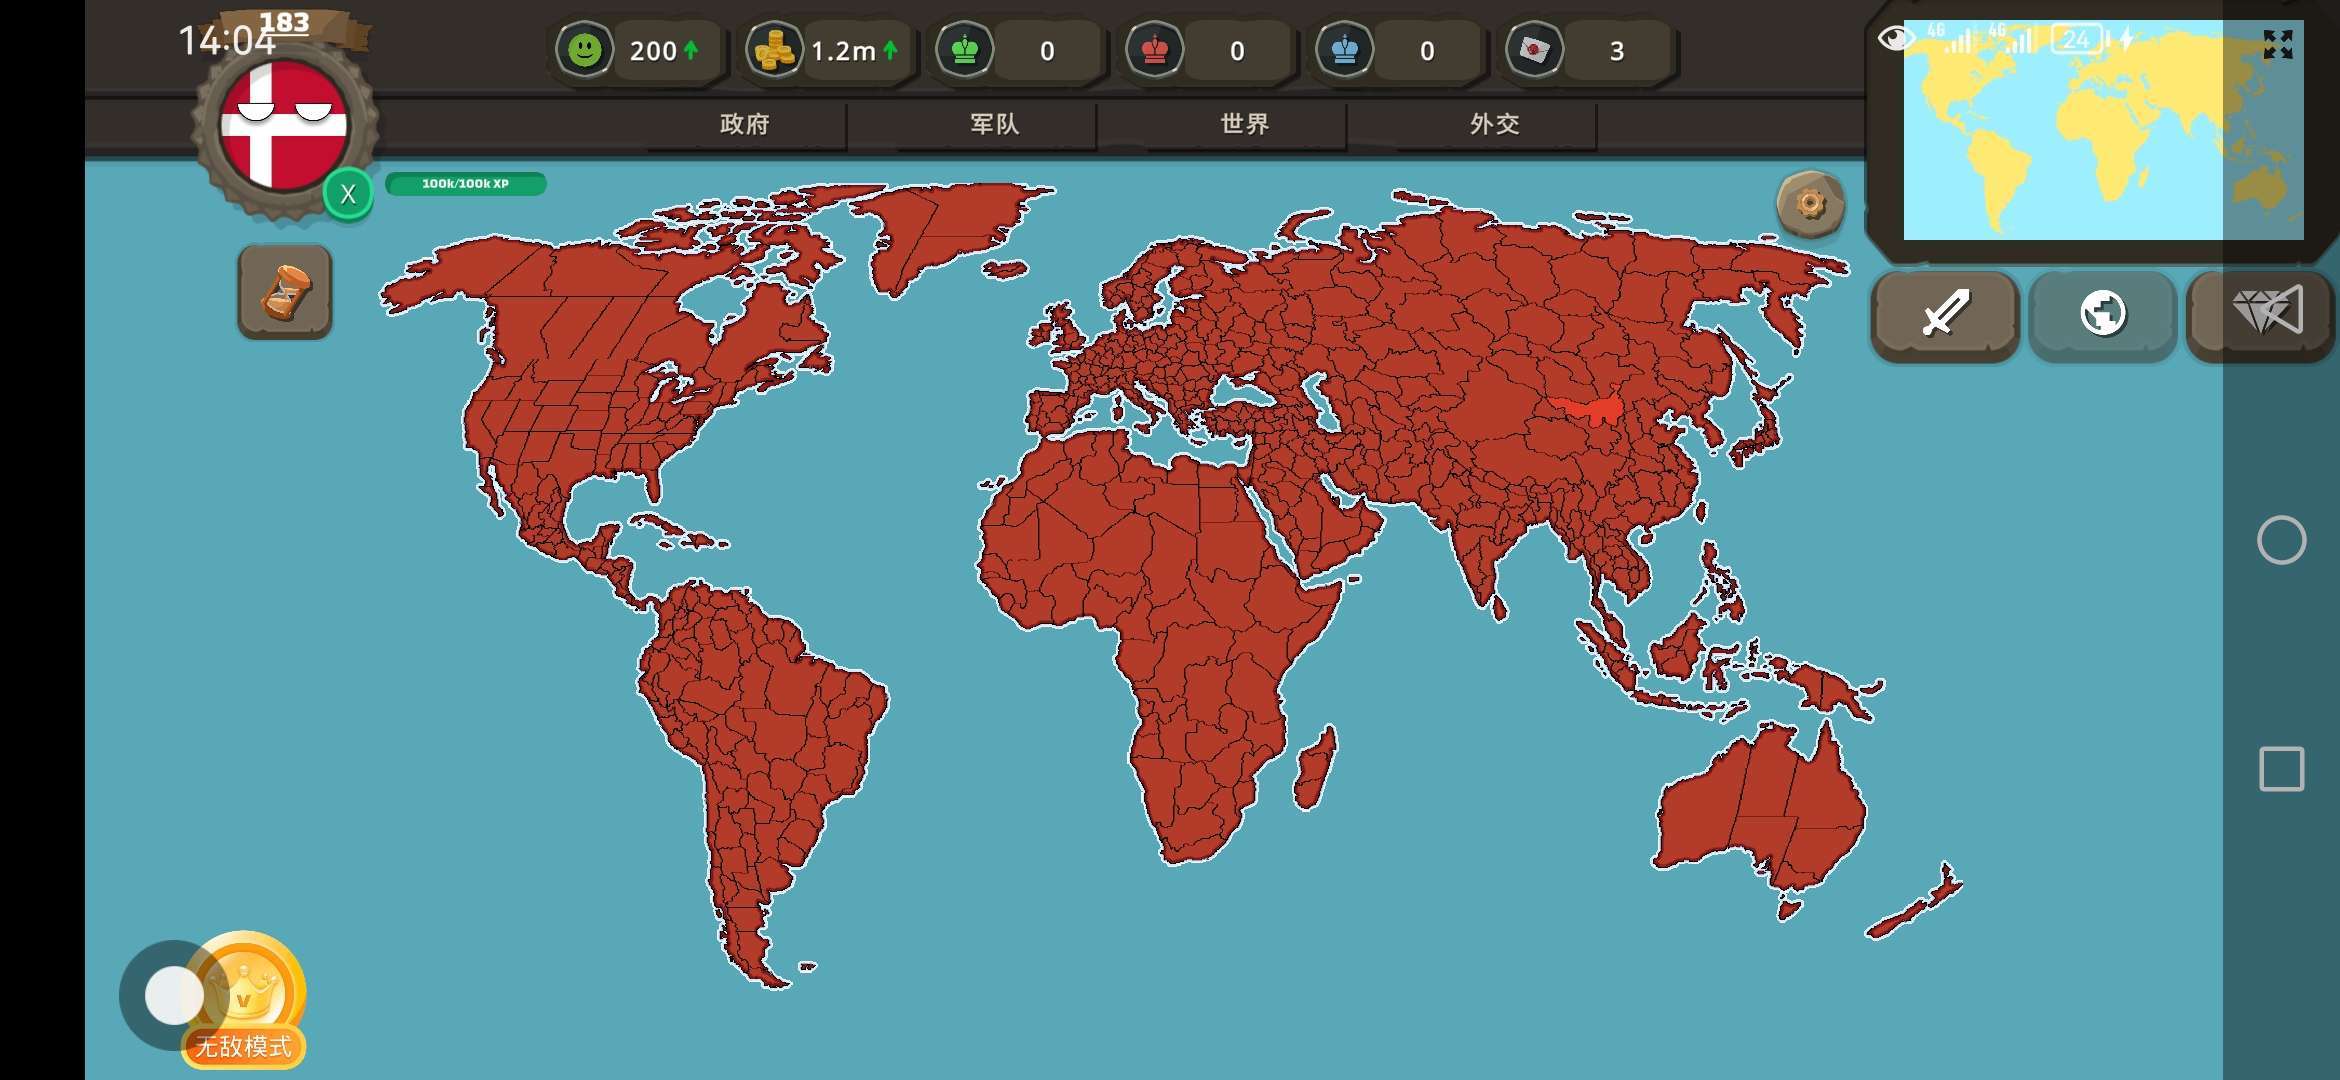Click the red chess king counter
2340x1080 pixels.
click(1155, 50)
